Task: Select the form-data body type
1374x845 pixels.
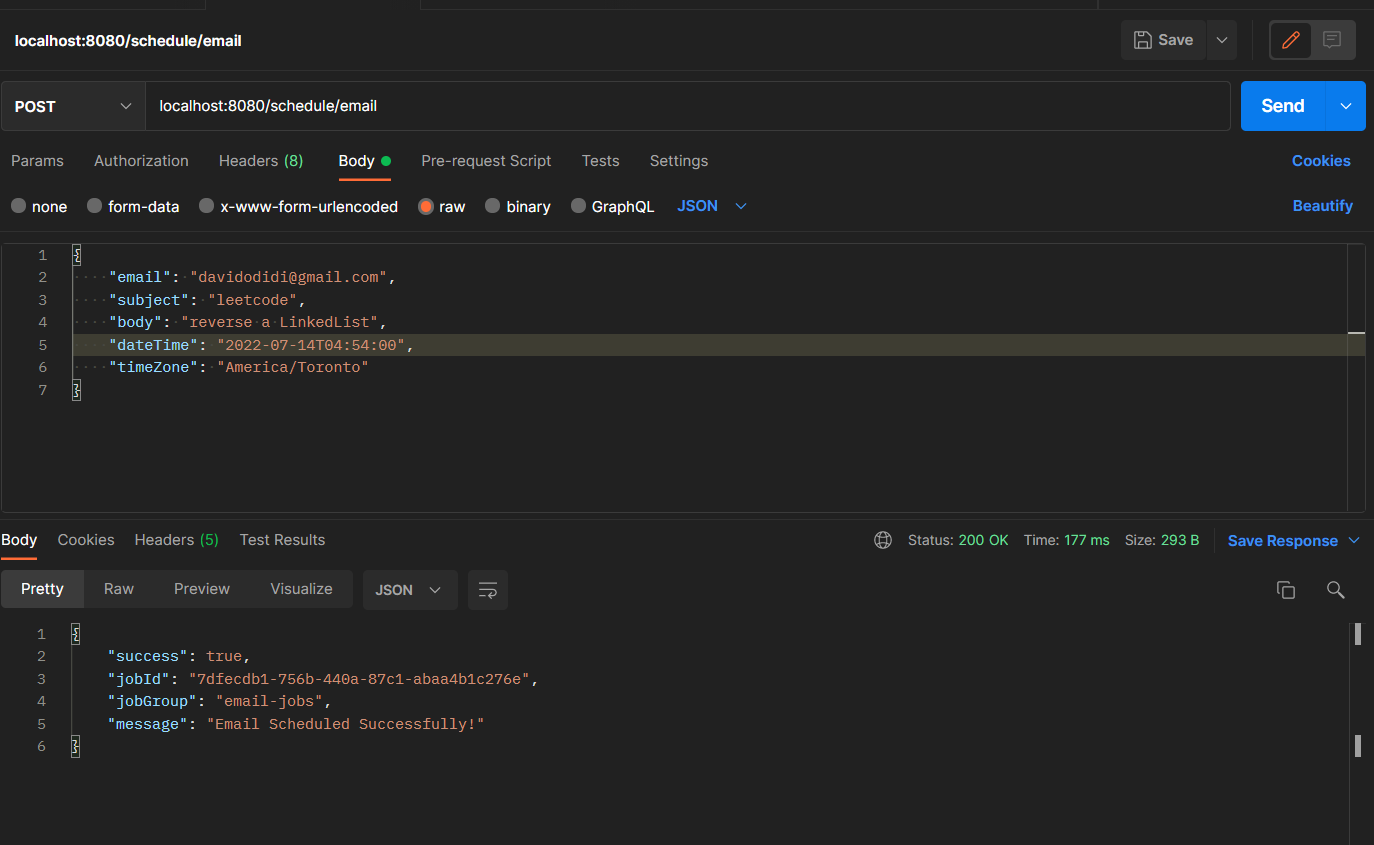Action: [x=133, y=207]
